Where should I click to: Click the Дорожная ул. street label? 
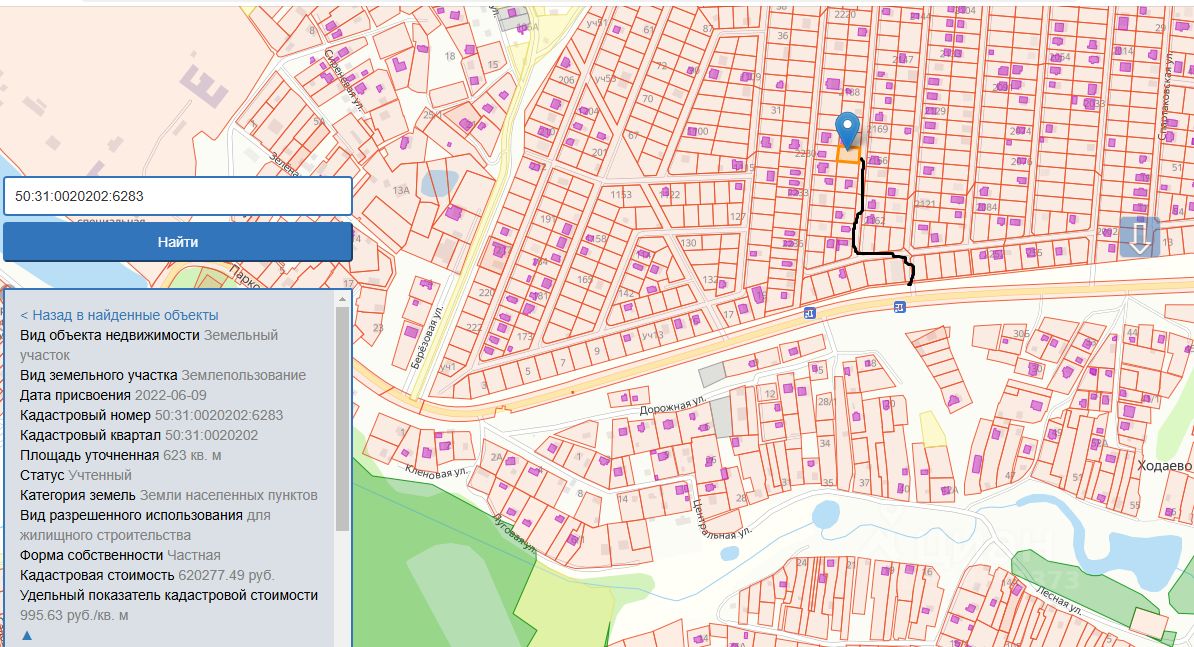point(673,403)
